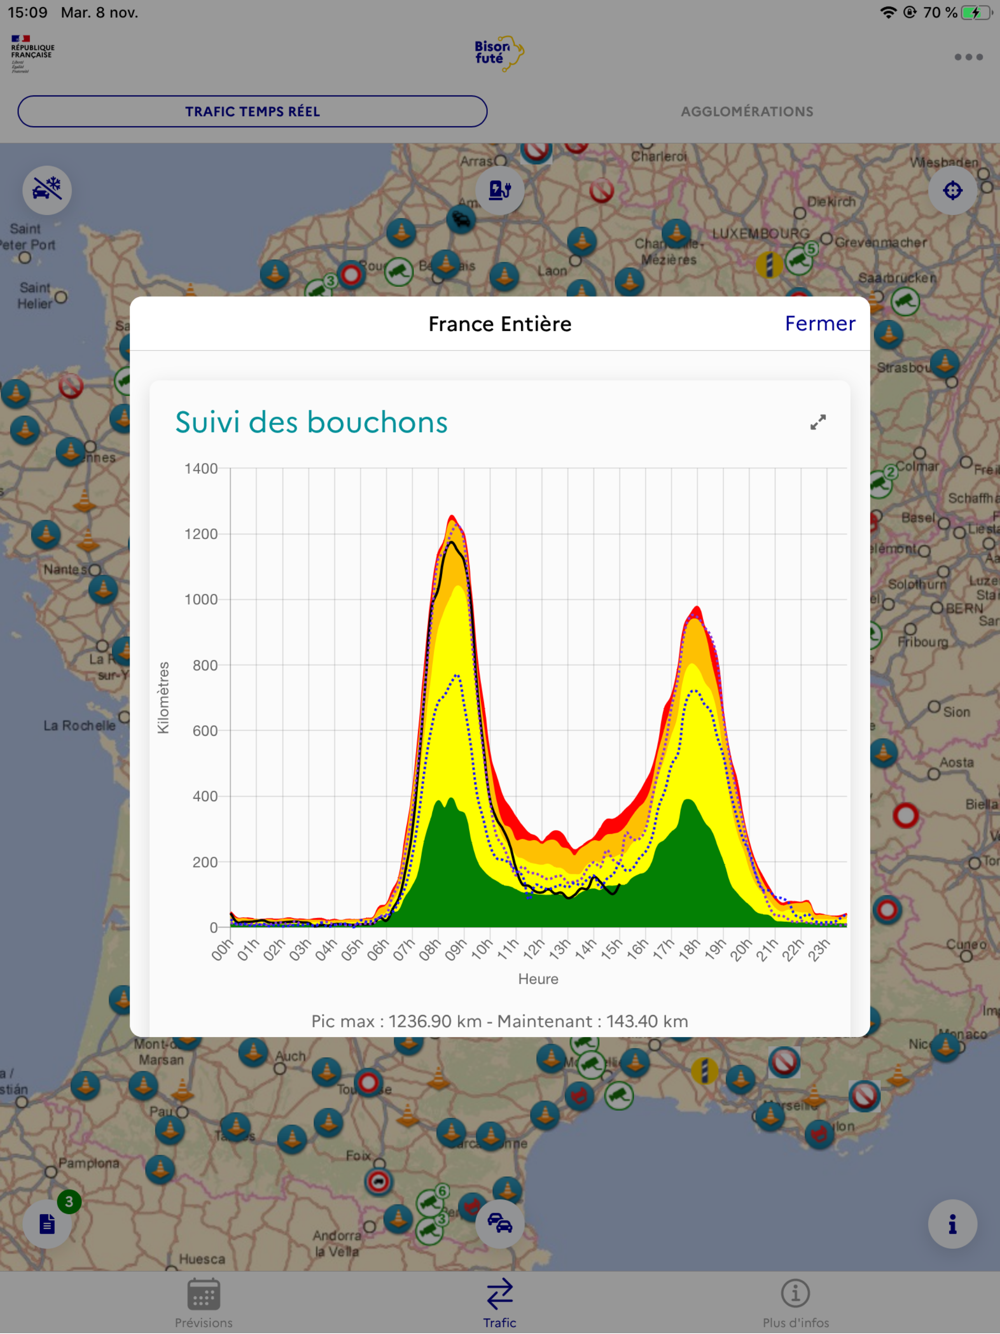This screenshot has width=1000, height=1334.
Task: Tap the France Entière popup title
Action: click(499, 323)
